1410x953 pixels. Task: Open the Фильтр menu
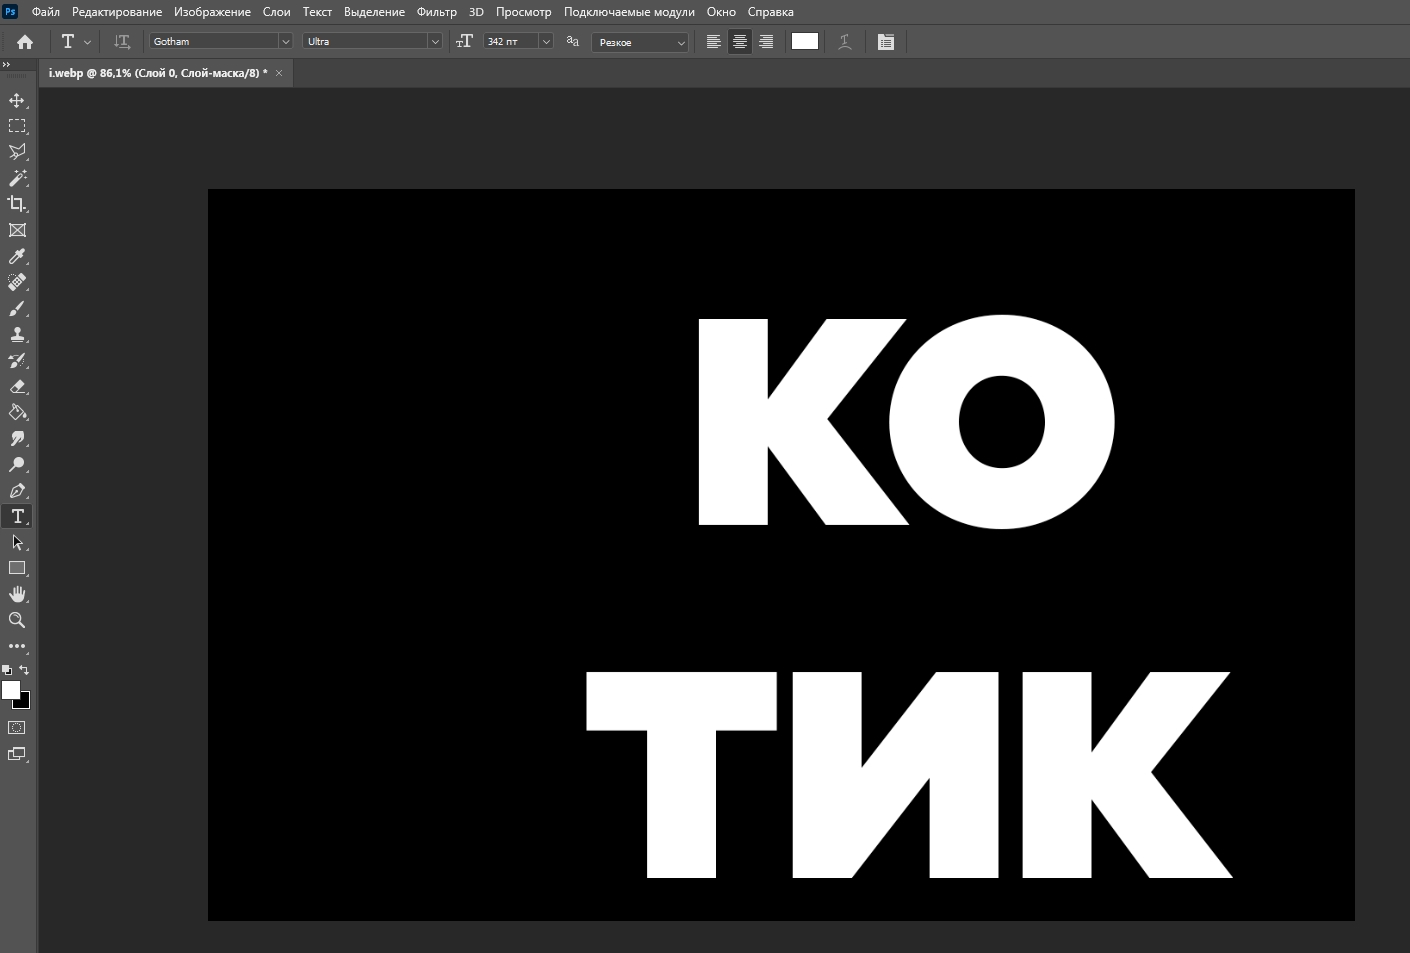[x=437, y=12]
